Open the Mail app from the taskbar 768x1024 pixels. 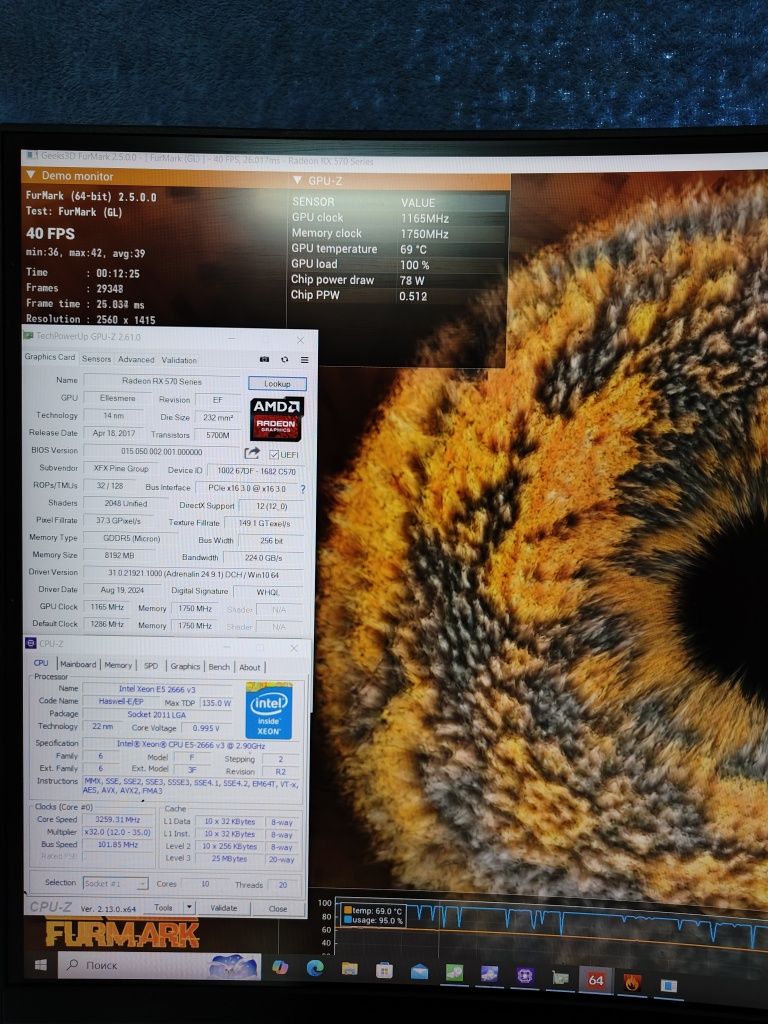419,972
